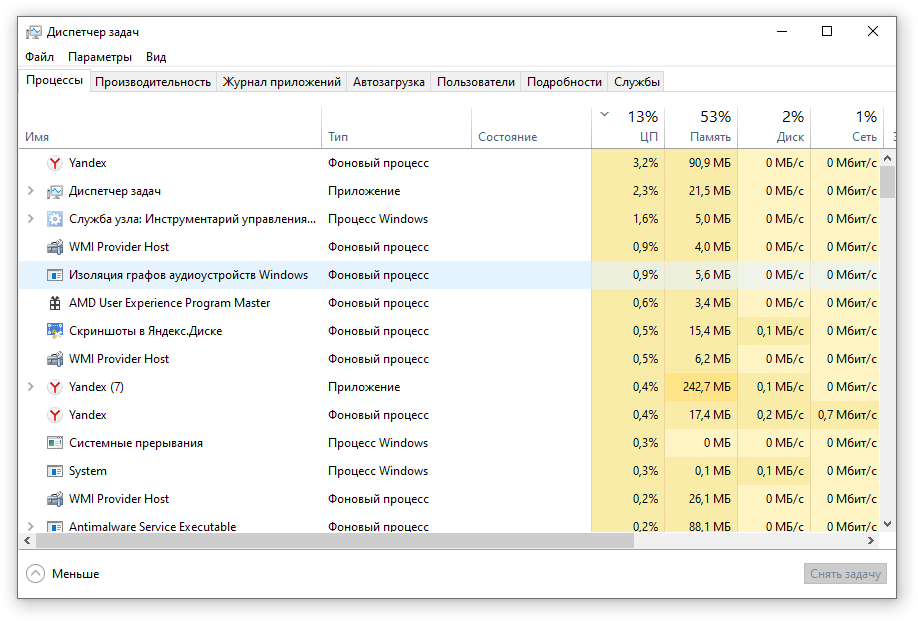Expand the Yandex (7) process group
The image size is (918, 621).
(30, 387)
